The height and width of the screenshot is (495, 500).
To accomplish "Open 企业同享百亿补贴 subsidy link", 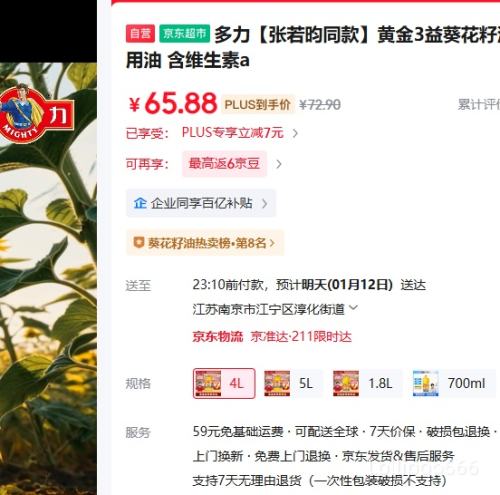I will [x=201, y=203].
